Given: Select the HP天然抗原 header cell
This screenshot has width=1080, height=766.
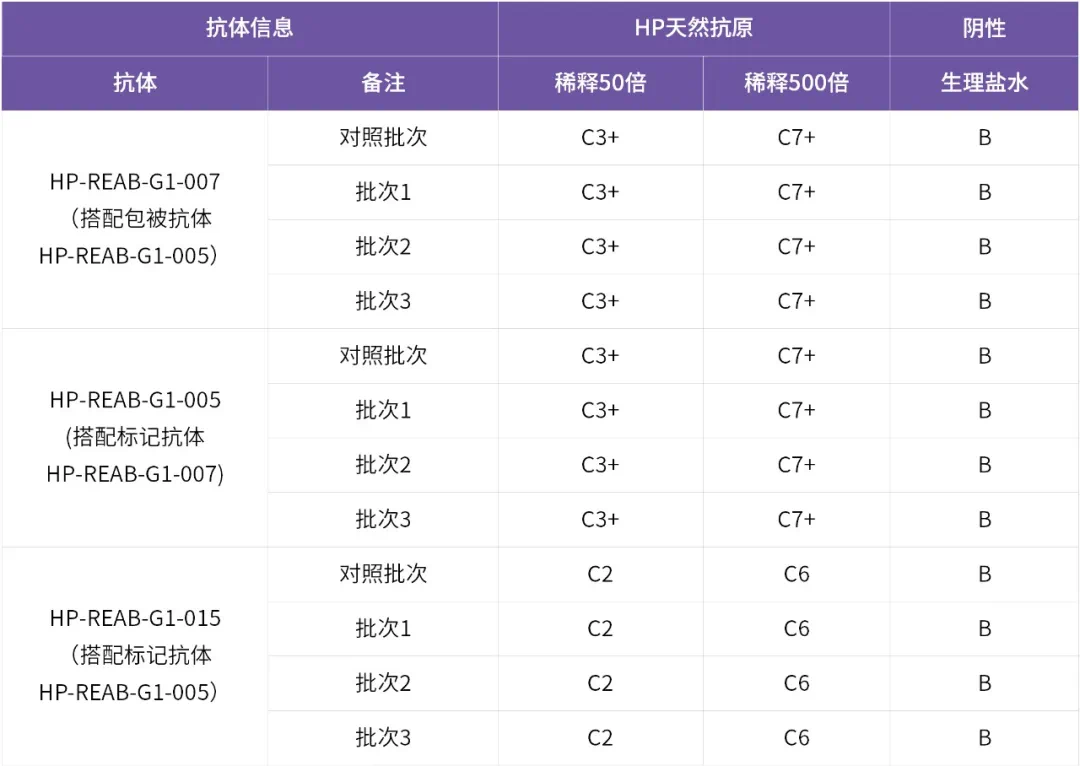Looking at the screenshot, I should pos(693,28).
